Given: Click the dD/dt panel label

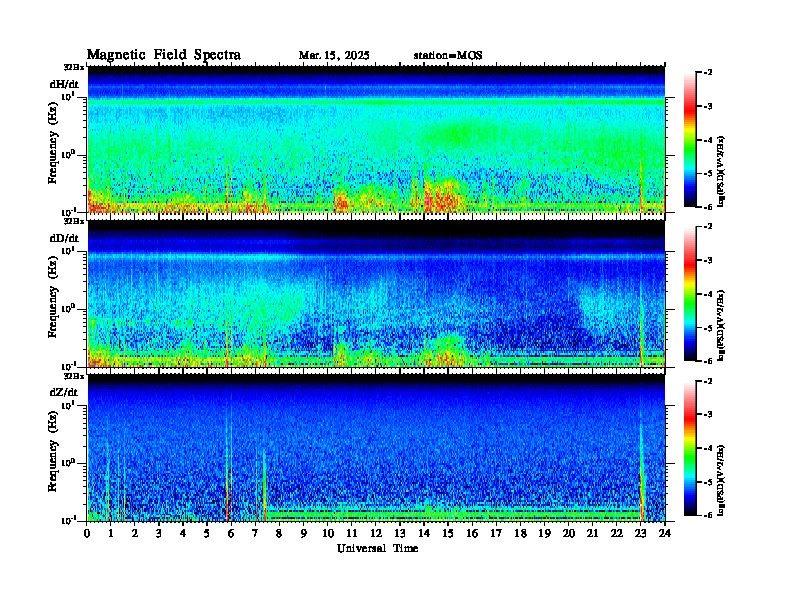Looking at the screenshot, I should click(x=64, y=238).
